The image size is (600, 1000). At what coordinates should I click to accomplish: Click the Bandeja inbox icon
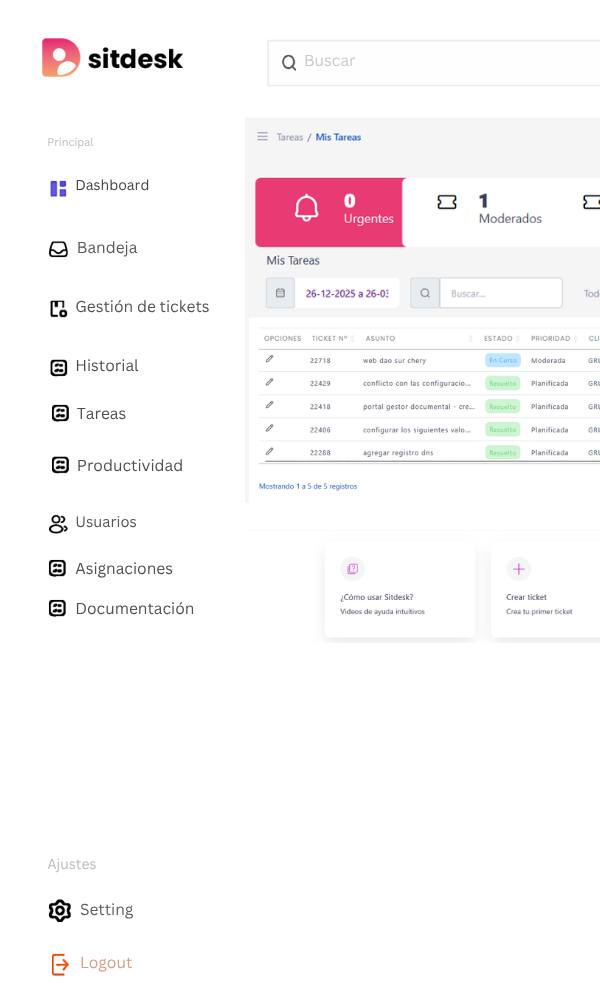59,249
